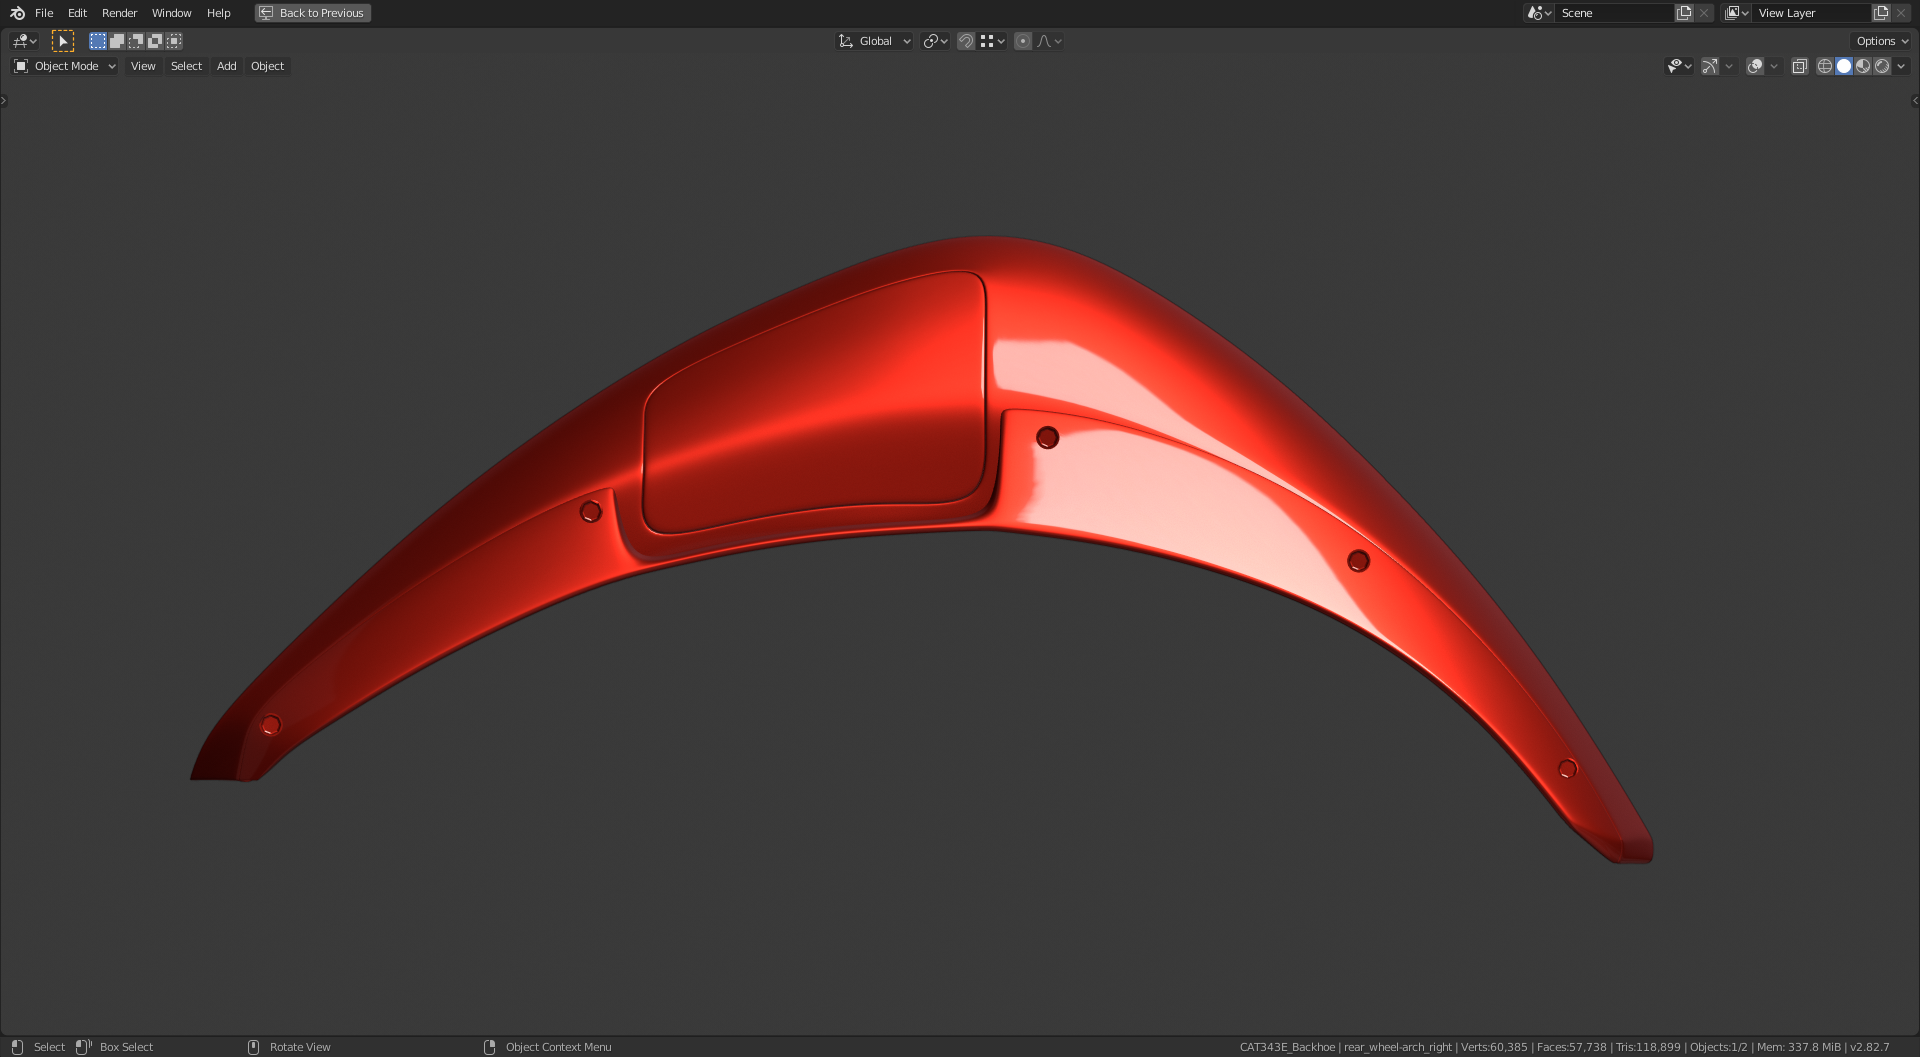Screen dimensions: 1920x1057
Task: Open the Render menu
Action: tap(119, 13)
